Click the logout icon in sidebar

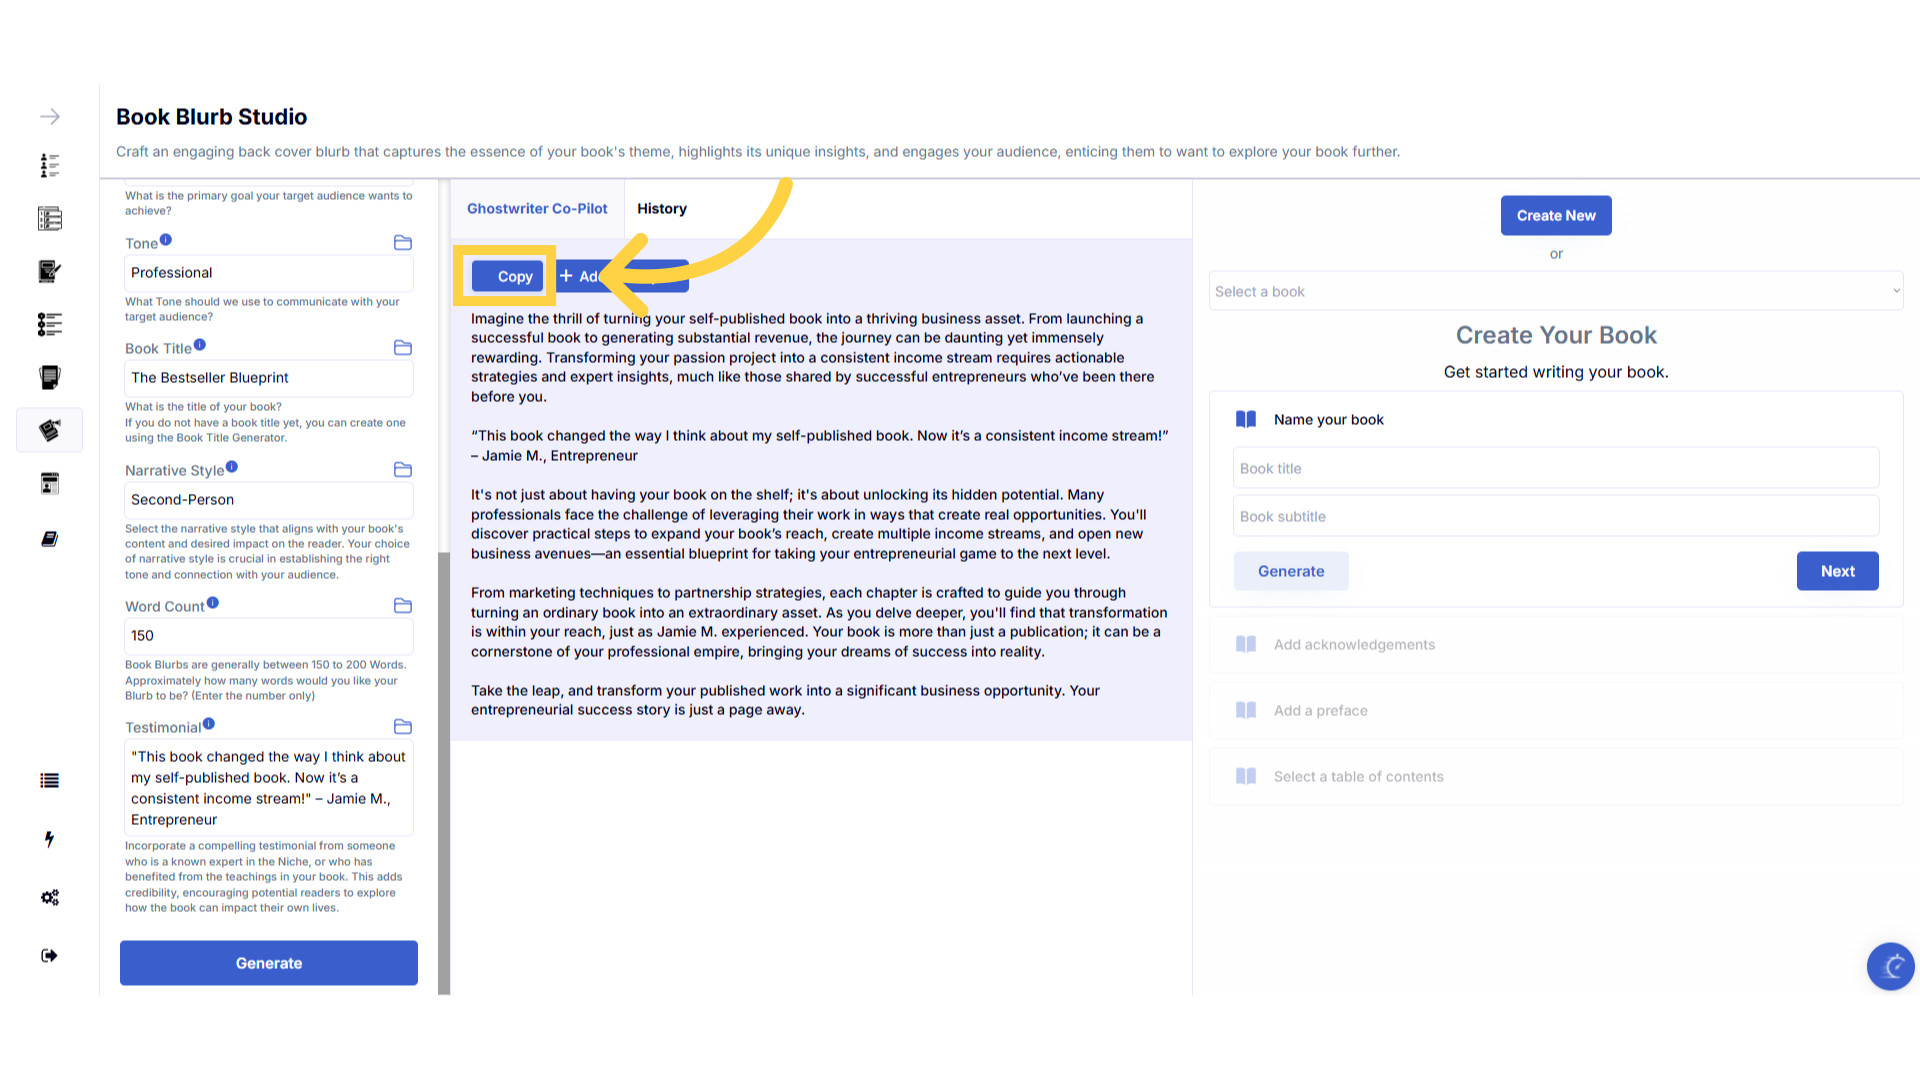click(x=50, y=956)
